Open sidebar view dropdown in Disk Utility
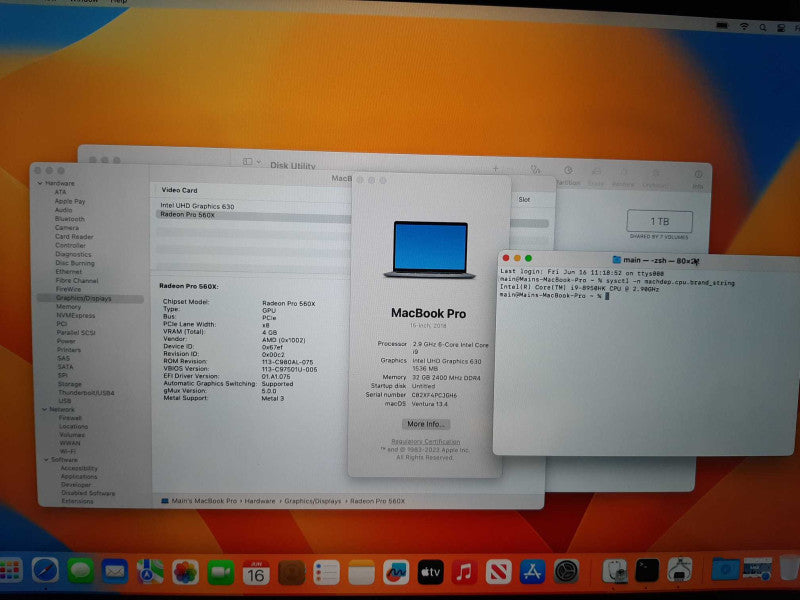The height and width of the screenshot is (600, 800). [x=252, y=162]
